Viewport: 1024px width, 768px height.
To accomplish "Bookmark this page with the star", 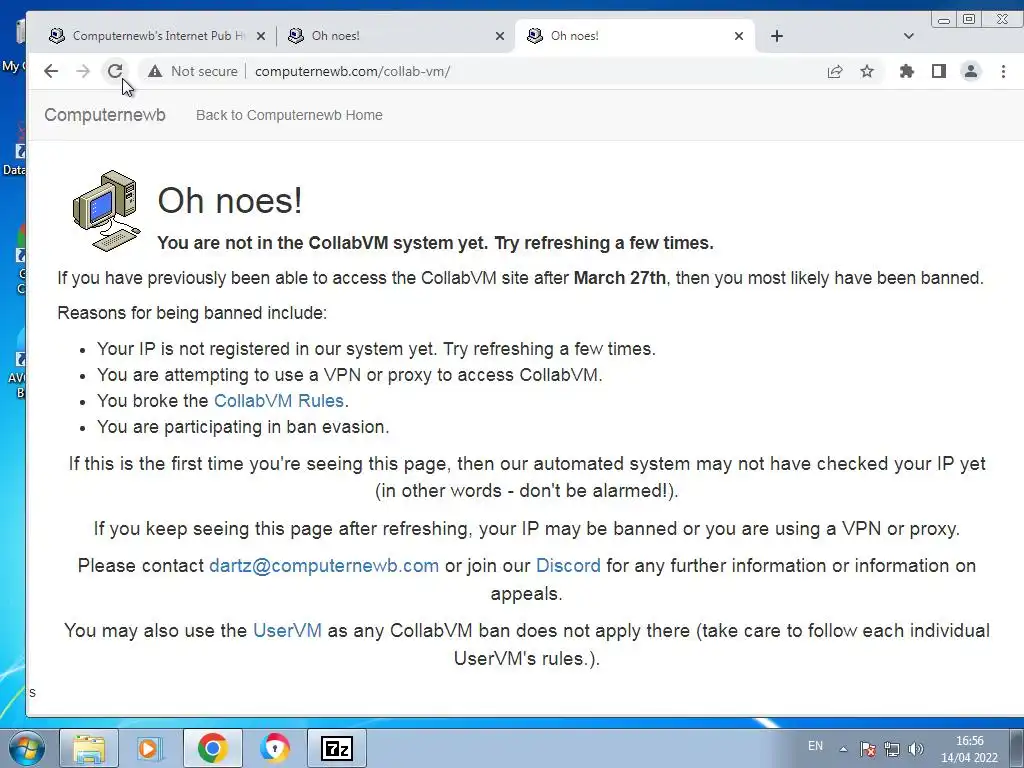I will (x=867, y=71).
